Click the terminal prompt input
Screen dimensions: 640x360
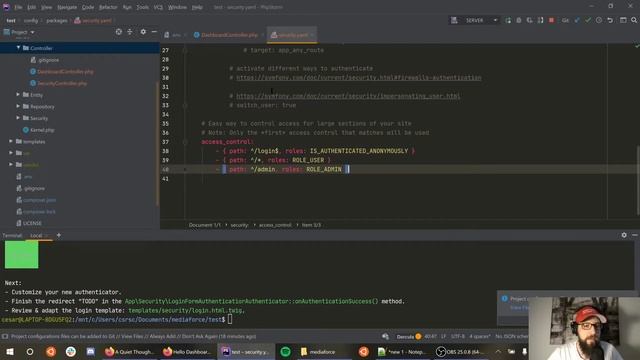(230, 319)
